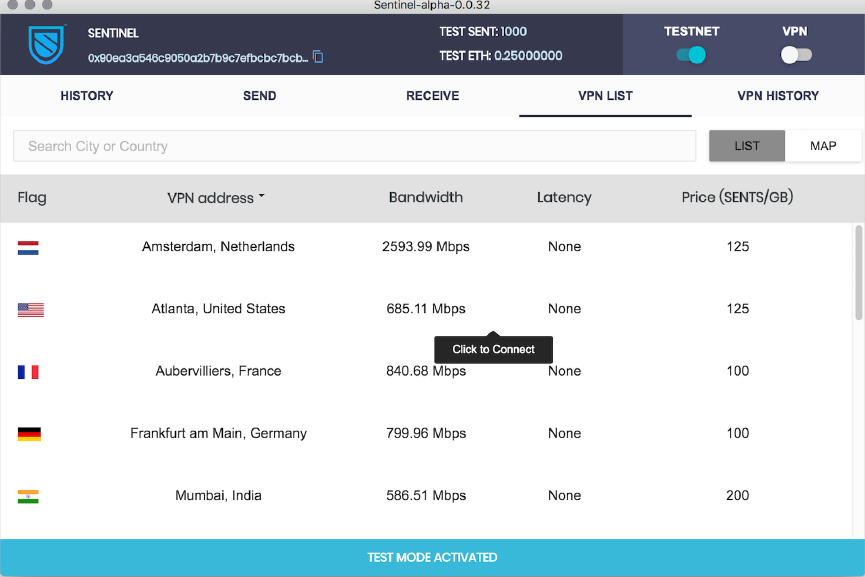Click the India flag icon
Image resolution: width=865 pixels, height=577 pixels.
coord(28,496)
